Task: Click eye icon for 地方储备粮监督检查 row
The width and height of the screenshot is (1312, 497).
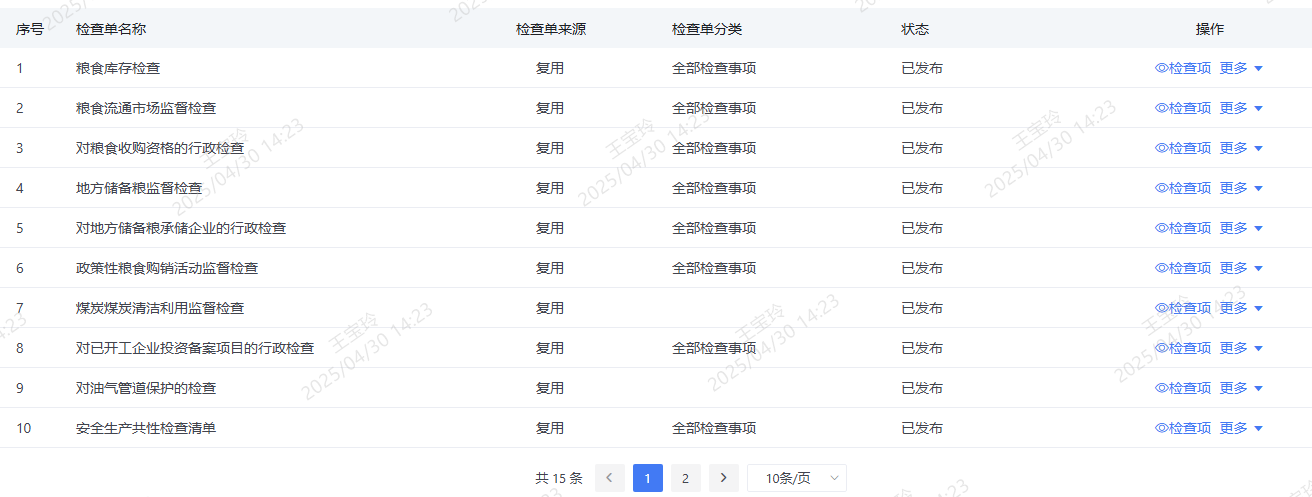Action: coord(1161,188)
